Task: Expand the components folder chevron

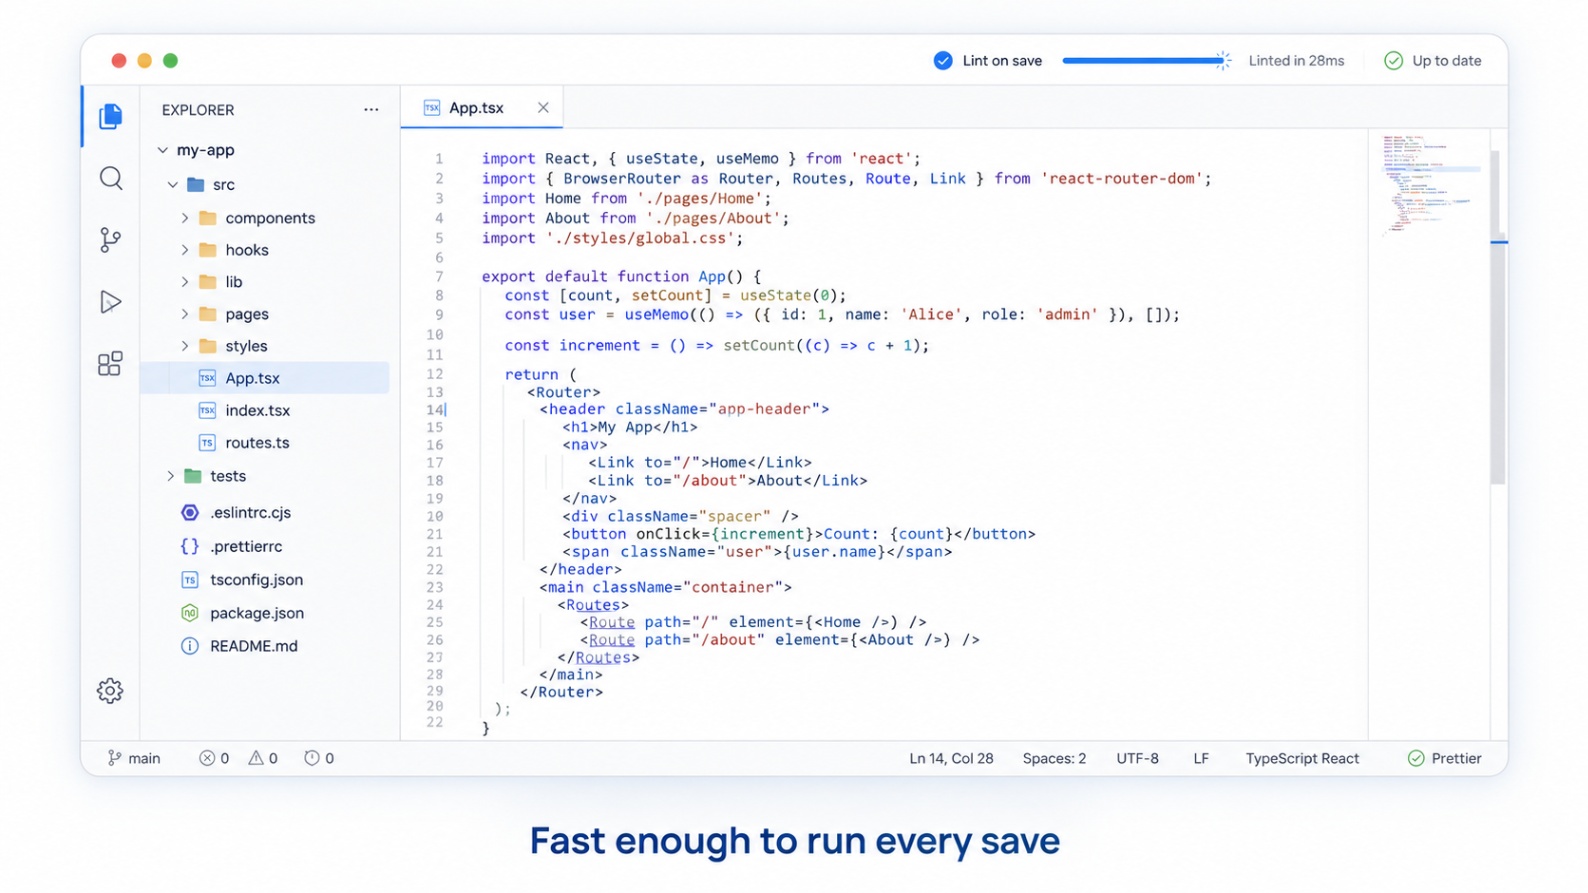Action: [184, 218]
